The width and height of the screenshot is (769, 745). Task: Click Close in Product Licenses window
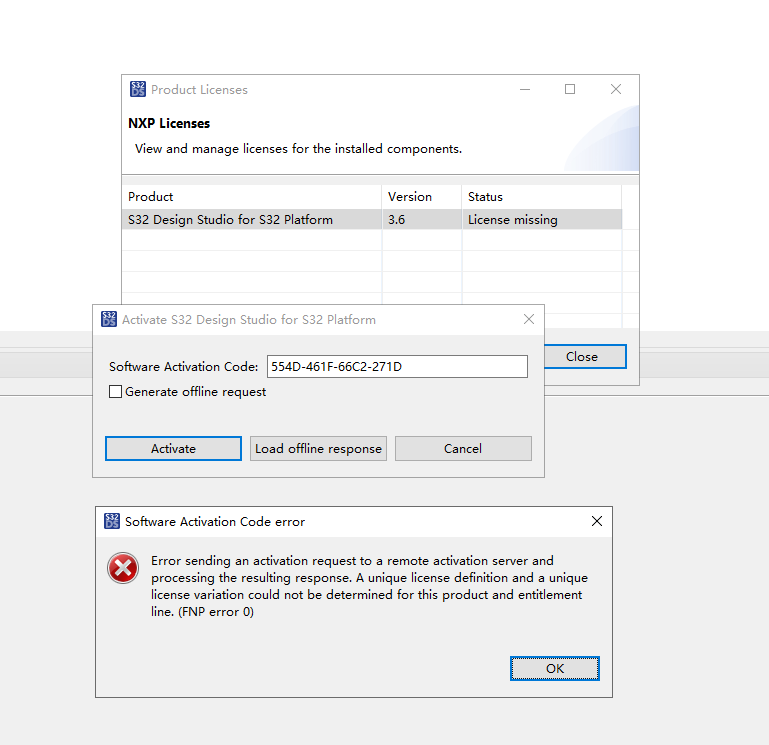582,357
